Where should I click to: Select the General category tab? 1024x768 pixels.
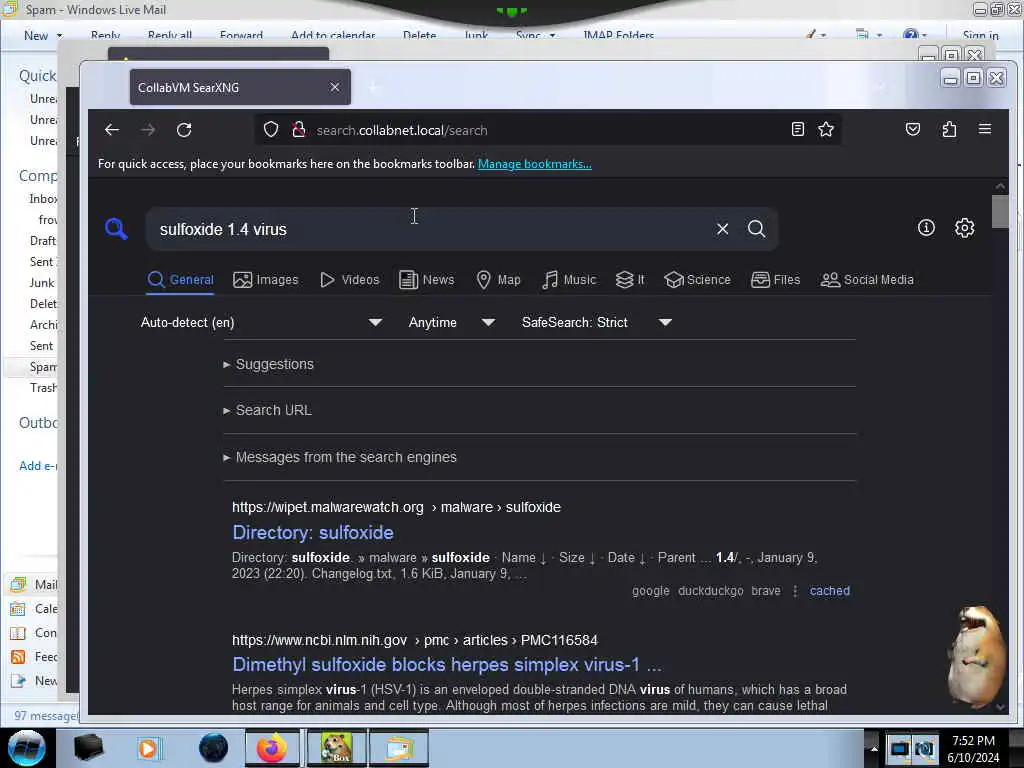click(181, 280)
